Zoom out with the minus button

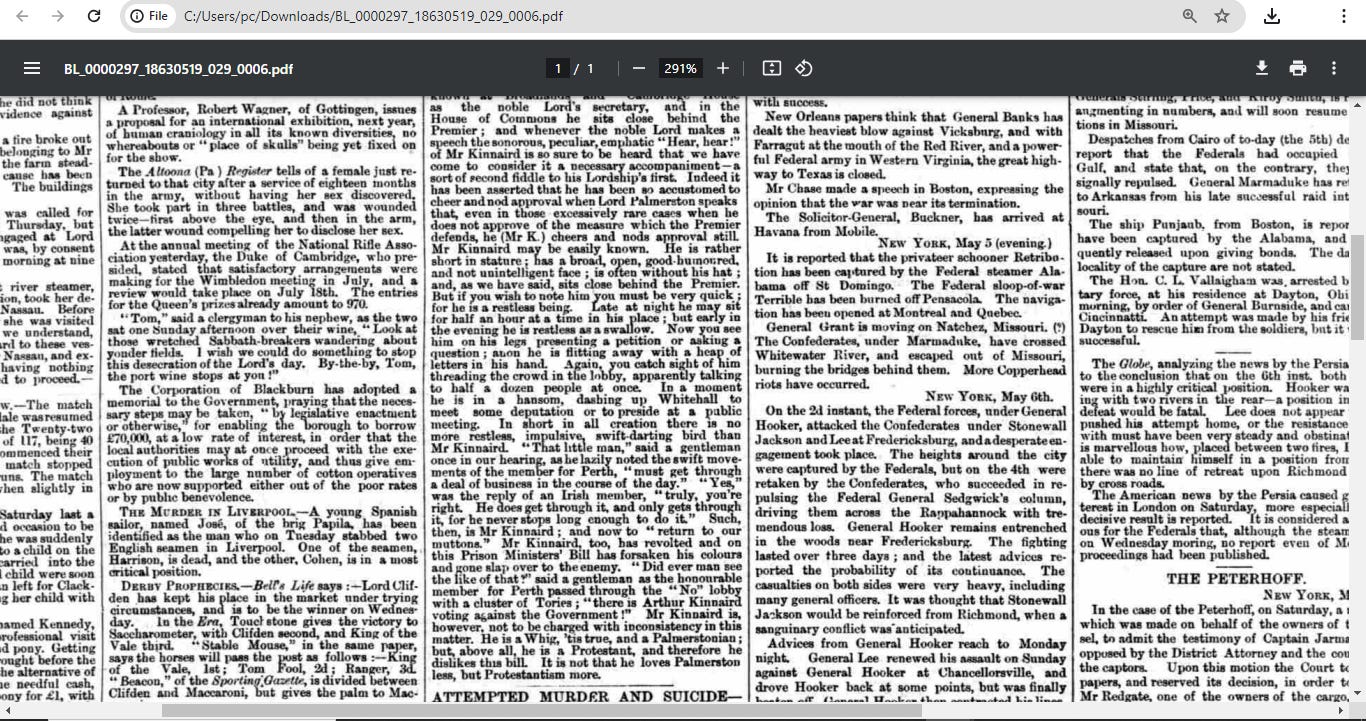639,68
